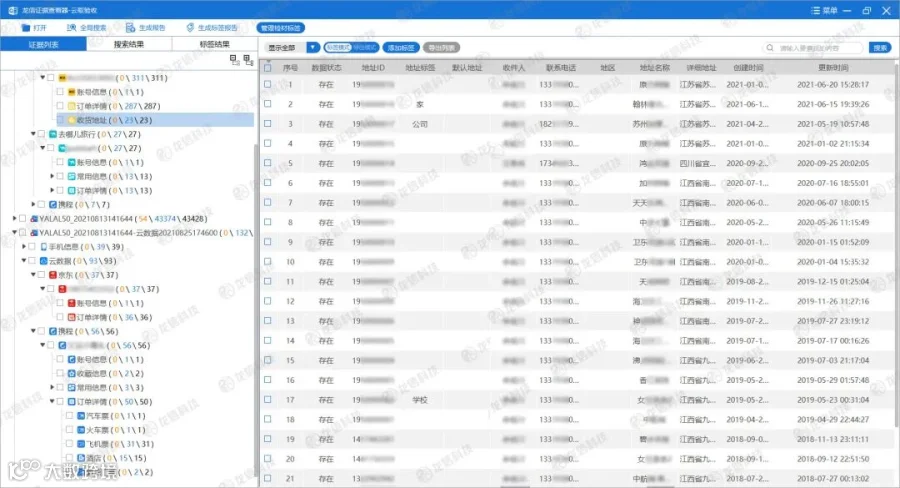
Task: Click the 火车票 train ticket icon
Action: 81,430
